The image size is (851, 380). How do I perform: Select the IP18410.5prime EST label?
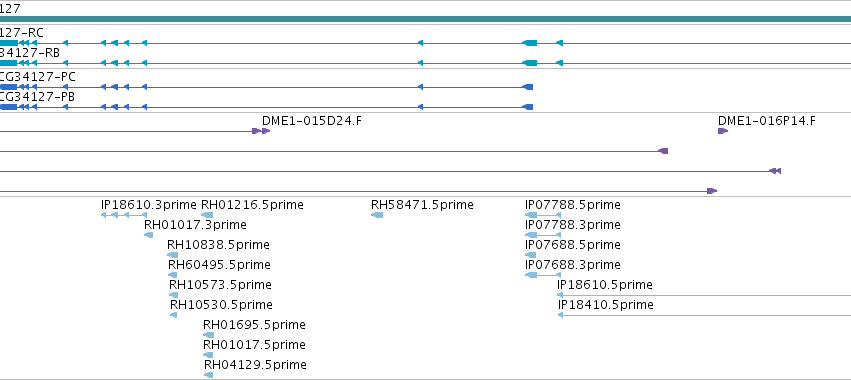606,305
